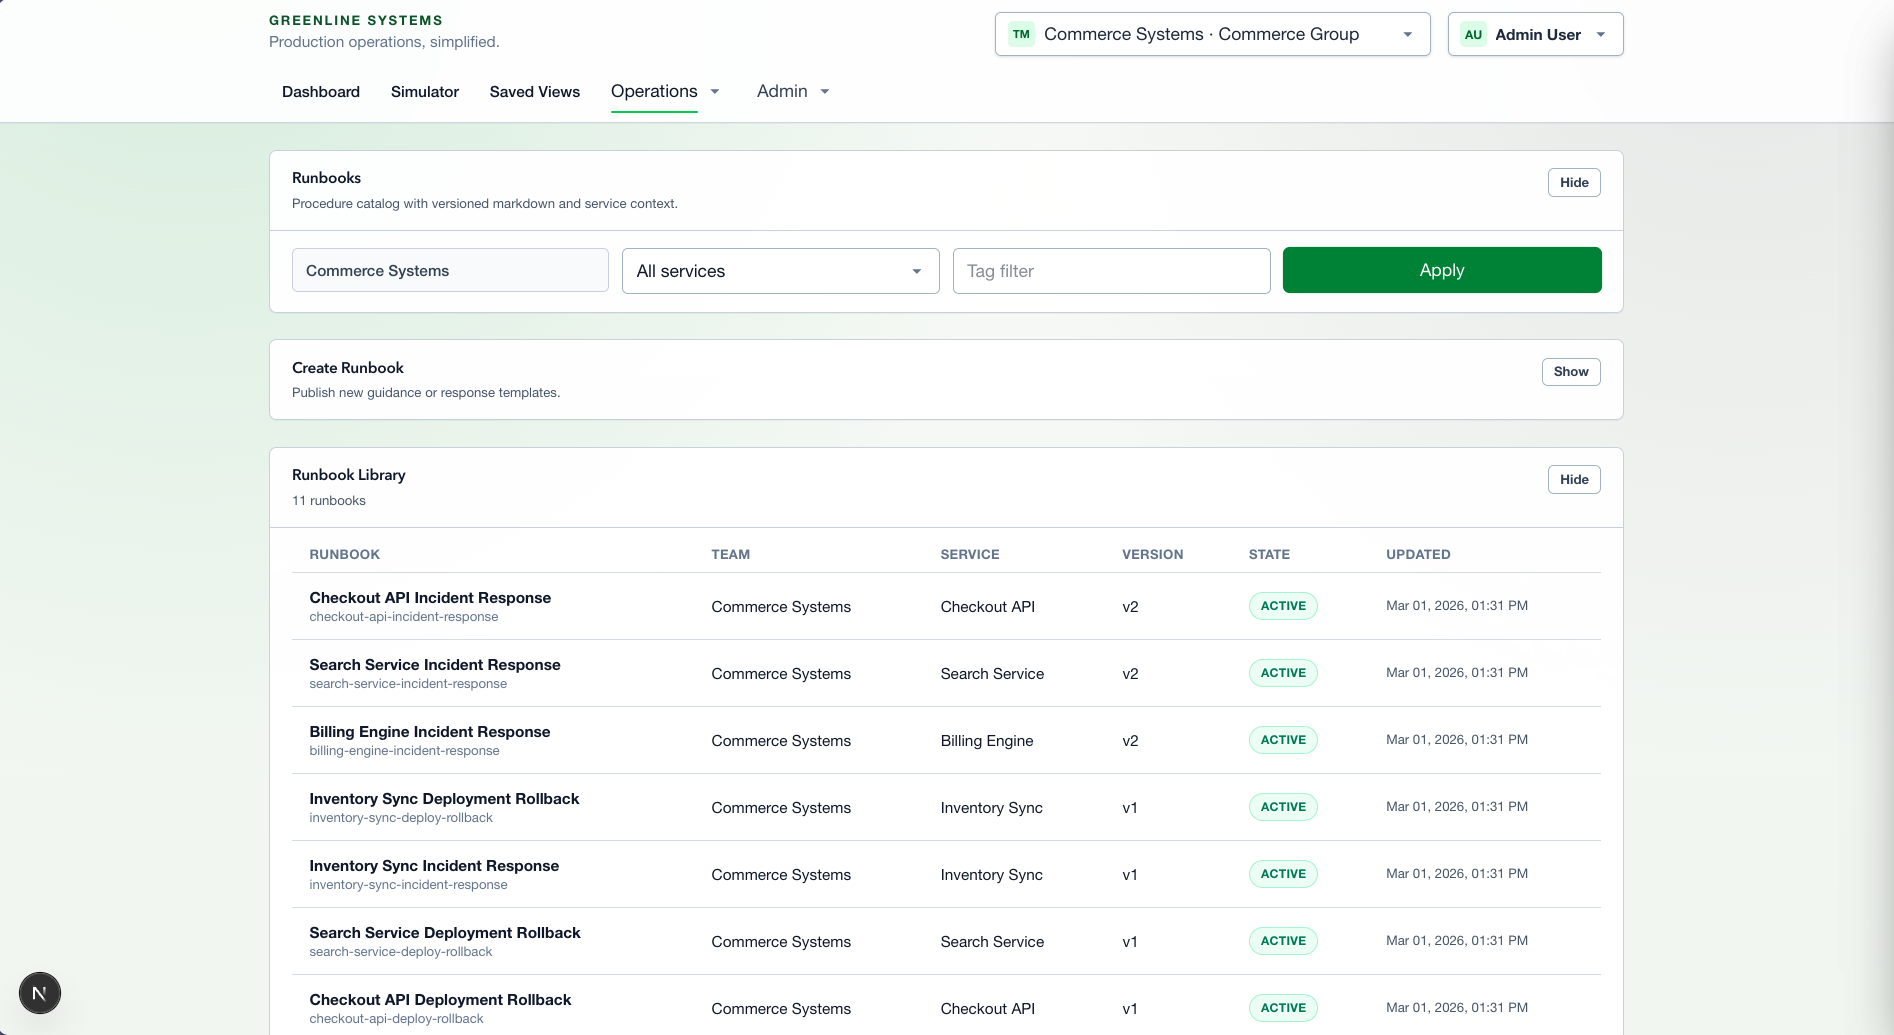Click the Operations menu caret arrow
1894x1035 pixels.
(715, 92)
